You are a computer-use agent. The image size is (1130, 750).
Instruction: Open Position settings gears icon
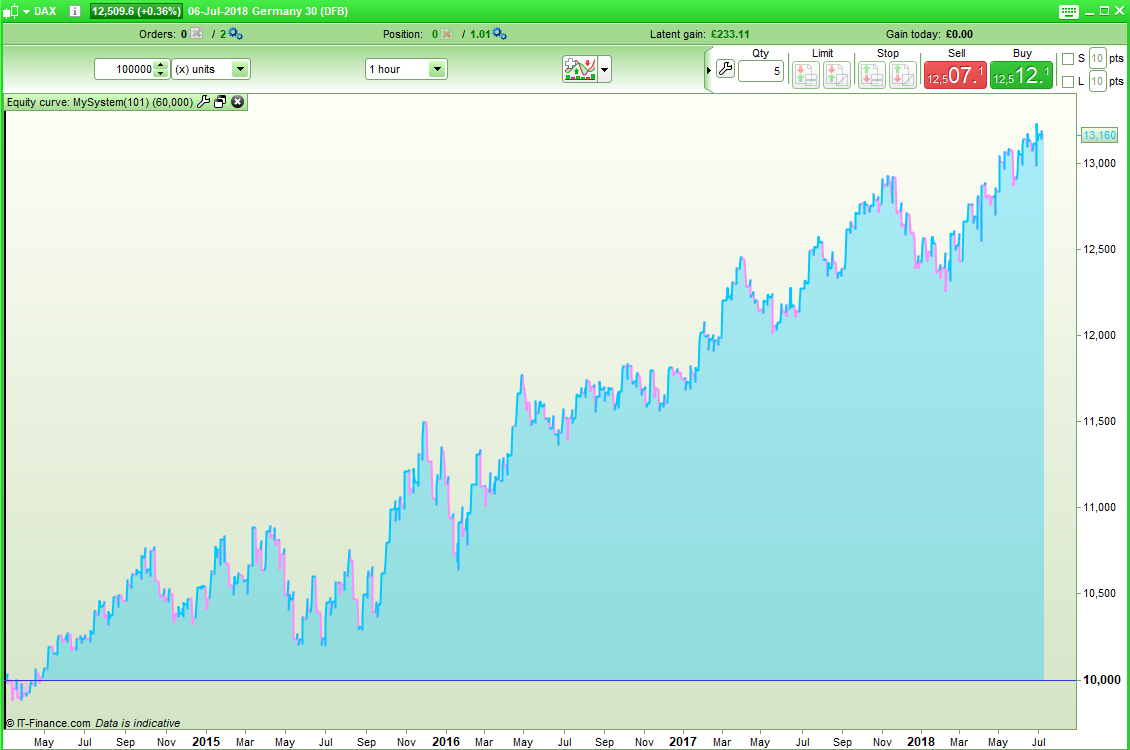point(499,34)
